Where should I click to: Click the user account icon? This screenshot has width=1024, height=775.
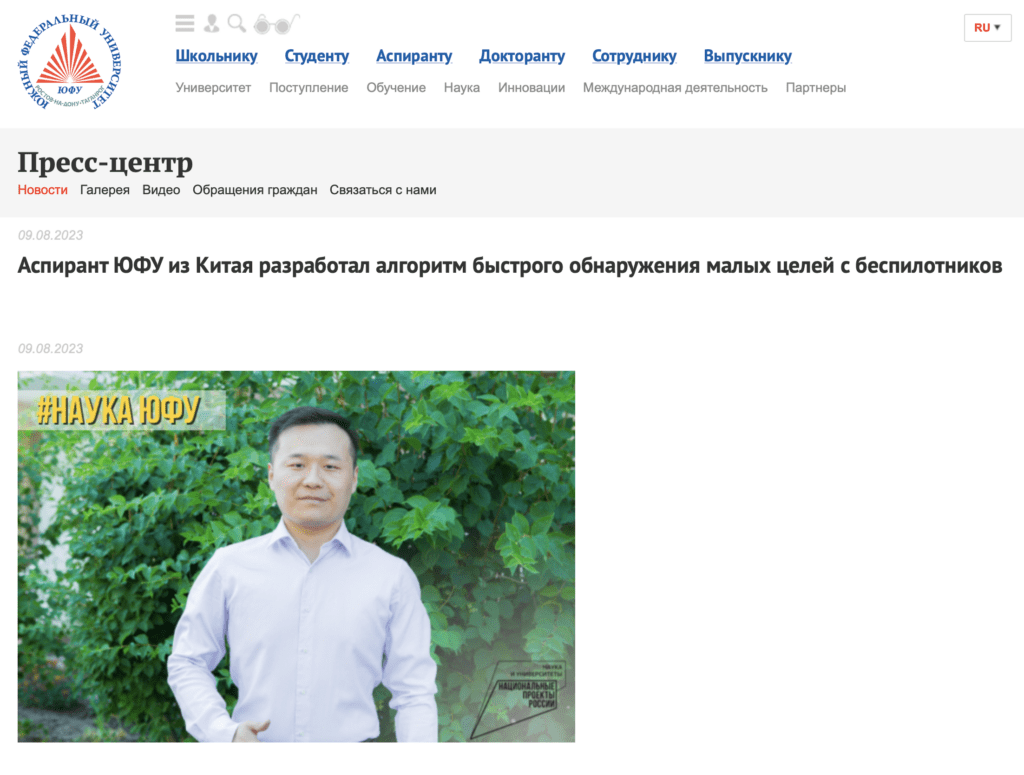click(212, 24)
